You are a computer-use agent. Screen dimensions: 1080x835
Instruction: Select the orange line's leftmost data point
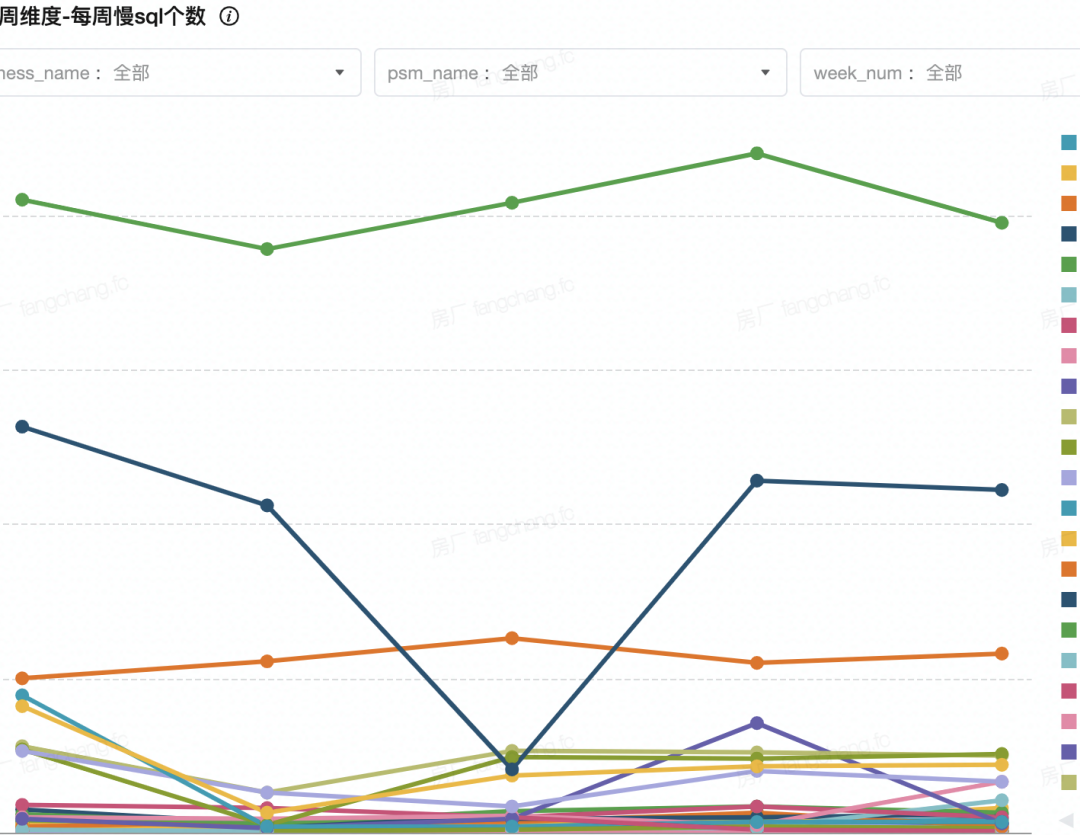coord(22,678)
